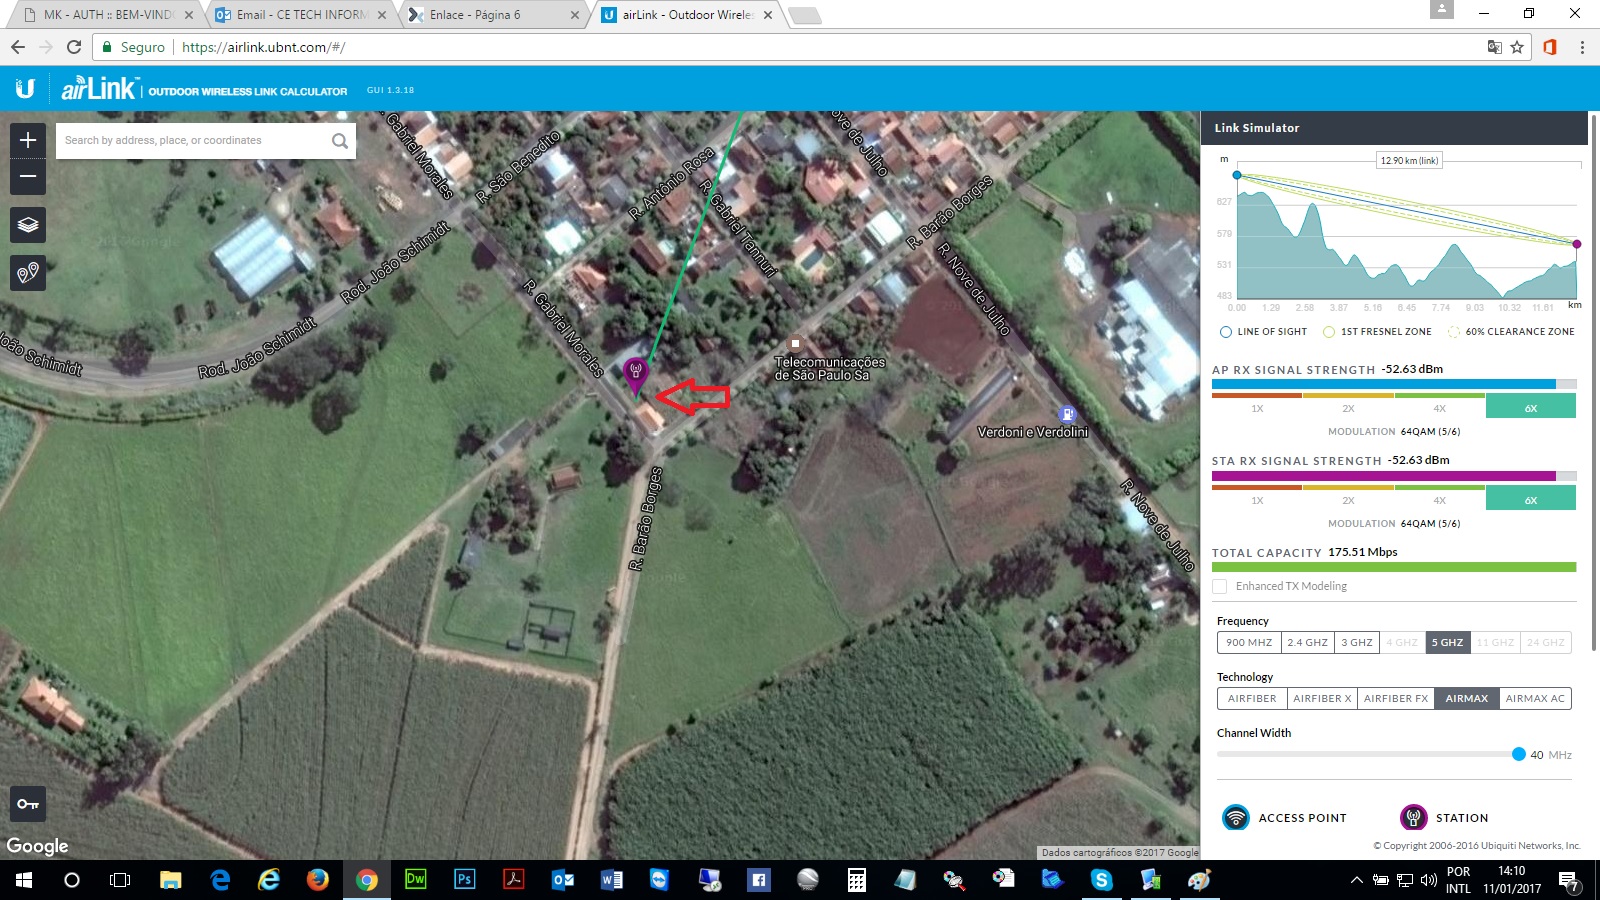Switch to the Enlace - Página 6 tab
This screenshot has height=900, width=1600.
(x=493, y=15)
